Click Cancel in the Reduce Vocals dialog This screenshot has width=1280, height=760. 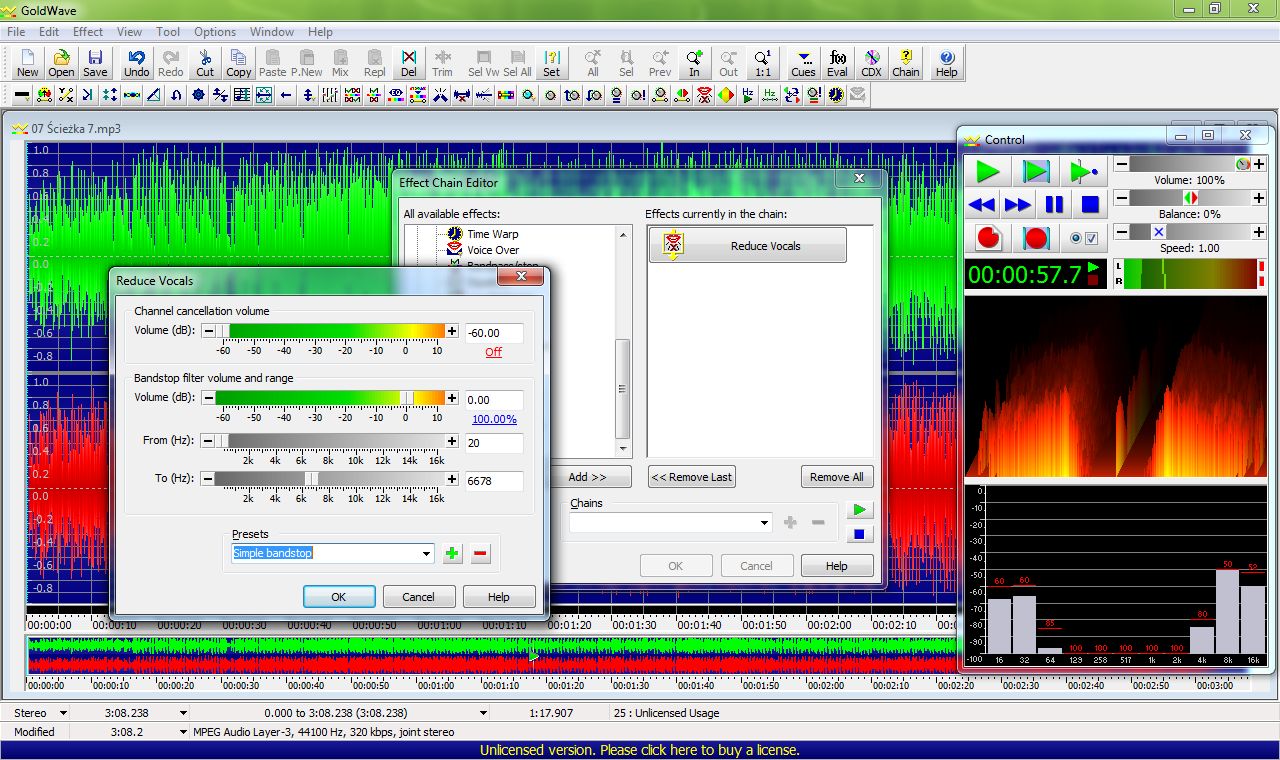419,597
